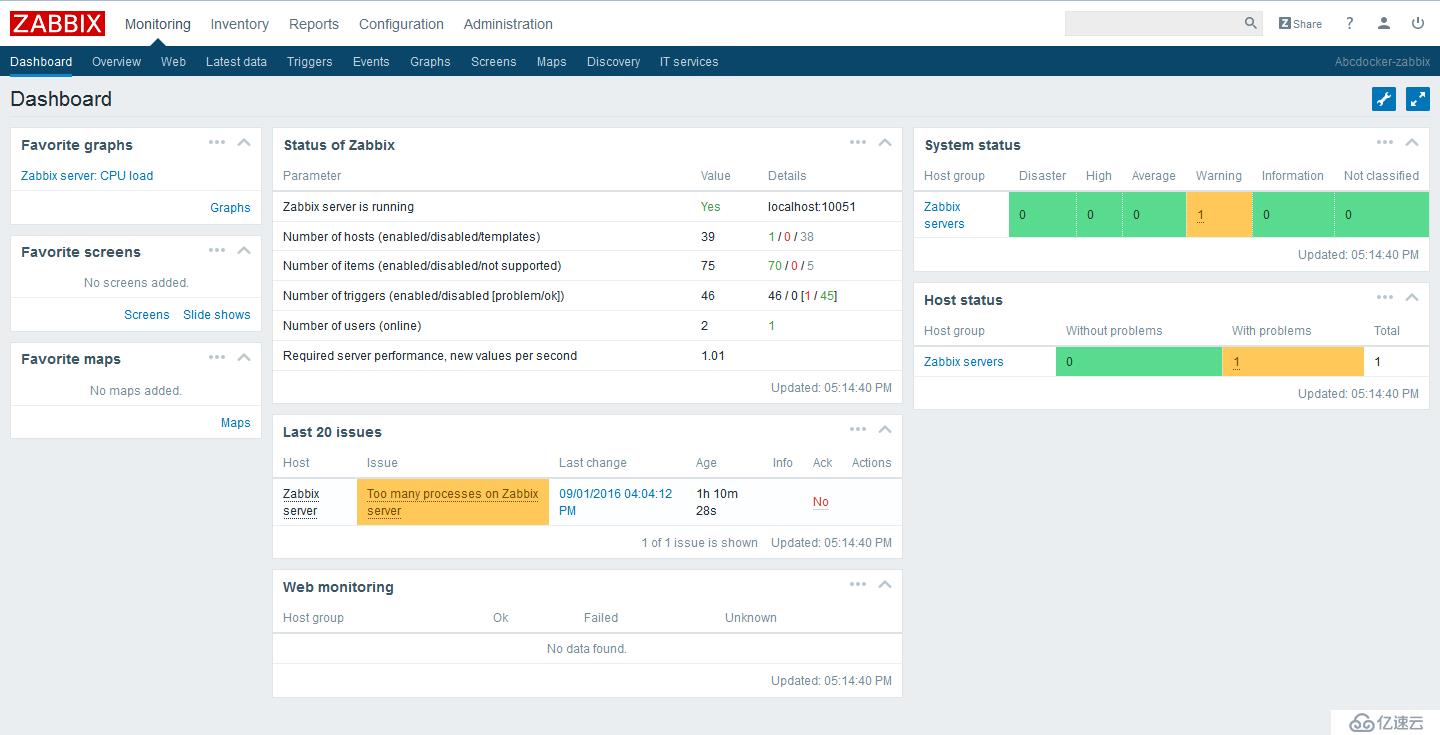Click Screens link in Favorite screens
Viewport: 1440px width, 735px height.
coord(146,315)
